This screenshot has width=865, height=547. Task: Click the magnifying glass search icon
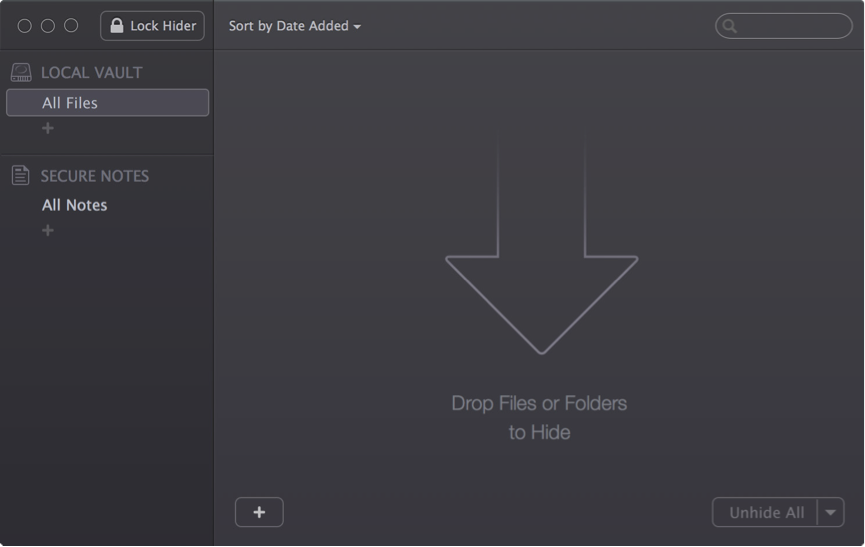[x=729, y=26]
